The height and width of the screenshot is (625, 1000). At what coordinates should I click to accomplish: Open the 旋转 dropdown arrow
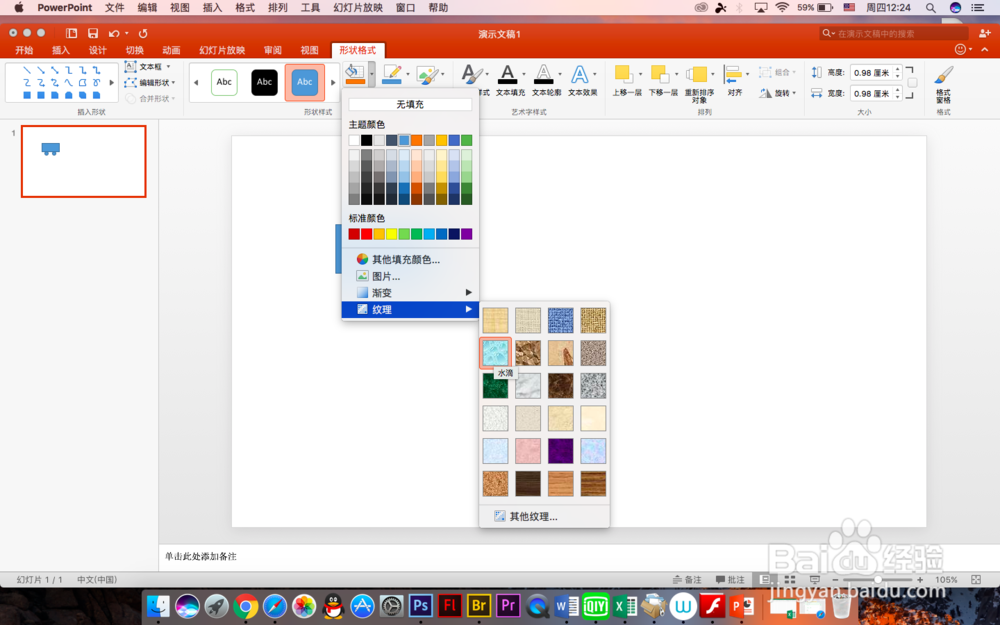(x=795, y=93)
